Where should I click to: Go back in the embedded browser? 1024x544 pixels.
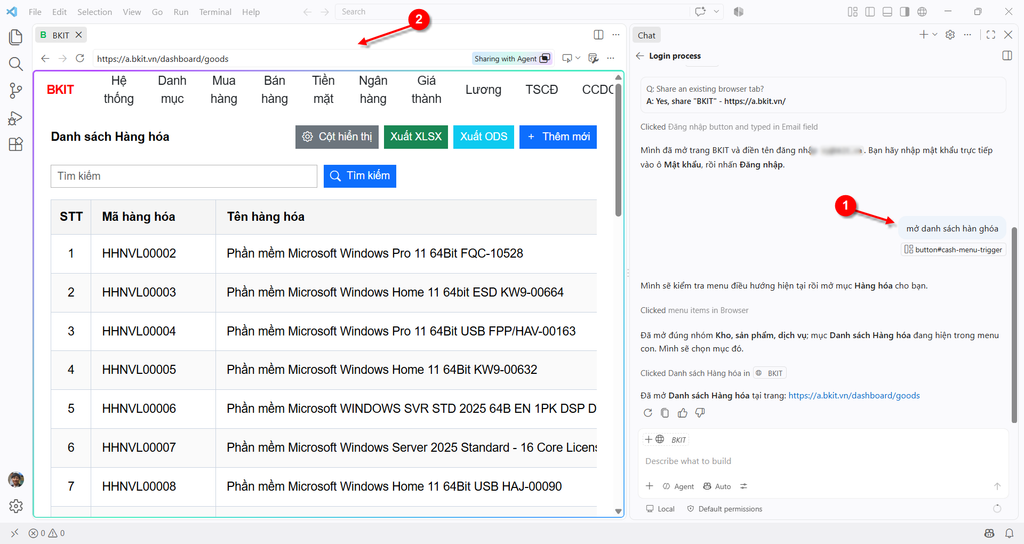45,58
